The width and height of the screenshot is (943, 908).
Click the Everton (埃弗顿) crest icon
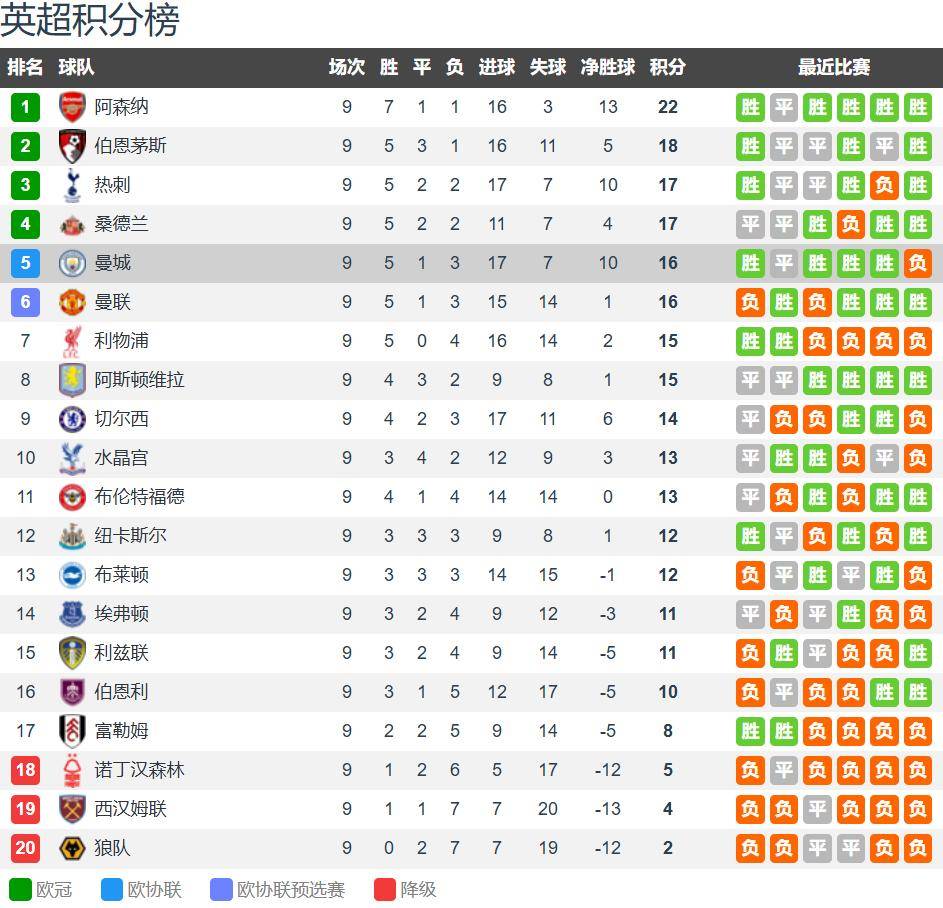(72, 614)
